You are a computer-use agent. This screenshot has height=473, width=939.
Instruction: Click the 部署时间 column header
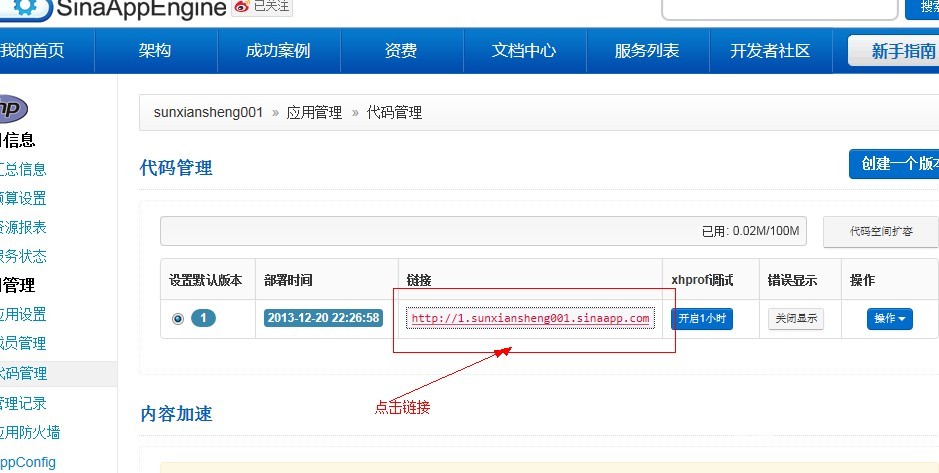tap(288, 280)
